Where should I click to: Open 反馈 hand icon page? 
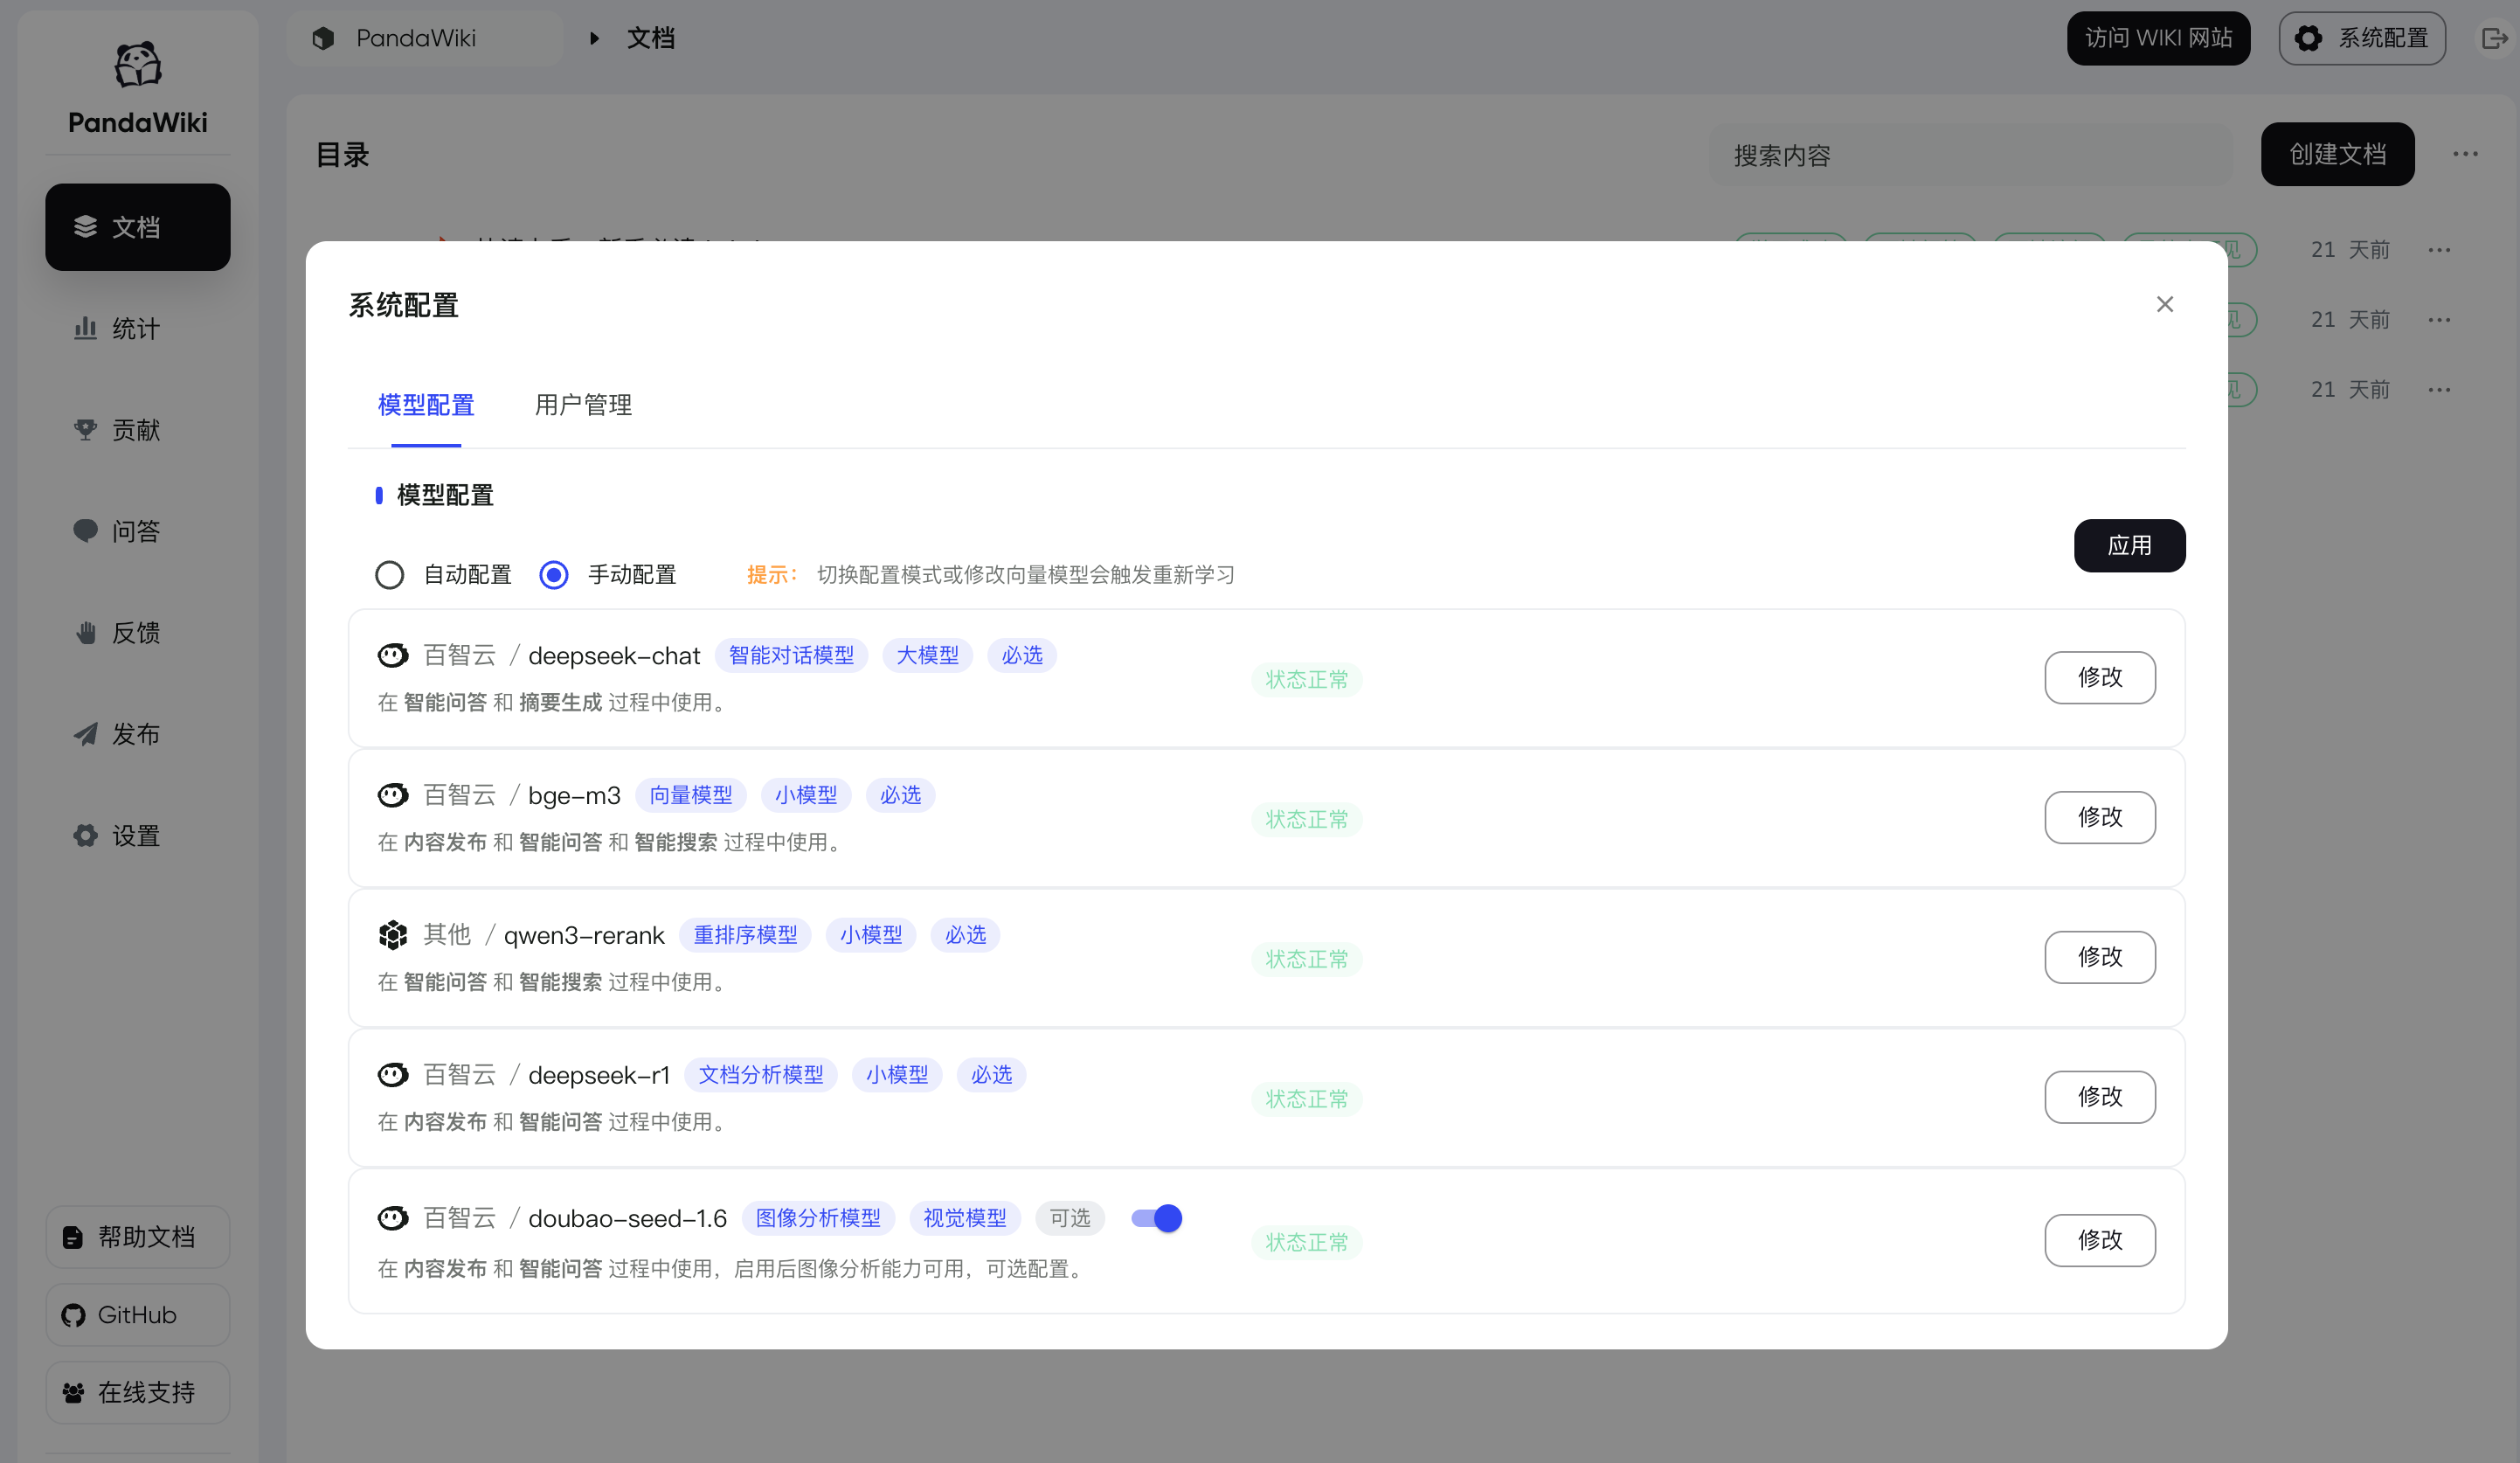(x=86, y=632)
